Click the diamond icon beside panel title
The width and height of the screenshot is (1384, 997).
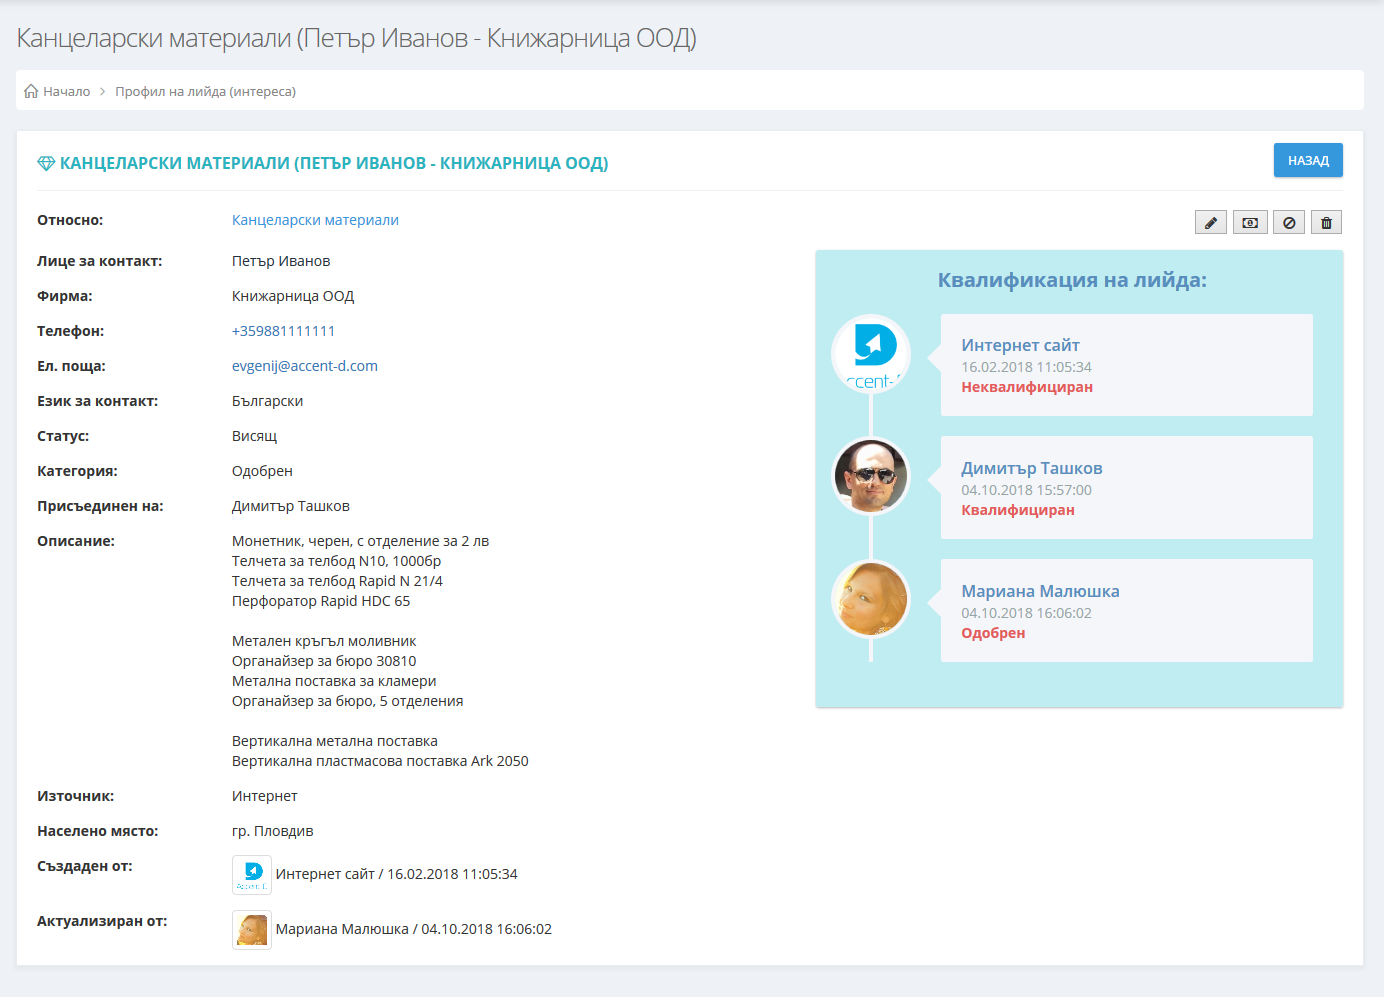[x=46, y=163]
